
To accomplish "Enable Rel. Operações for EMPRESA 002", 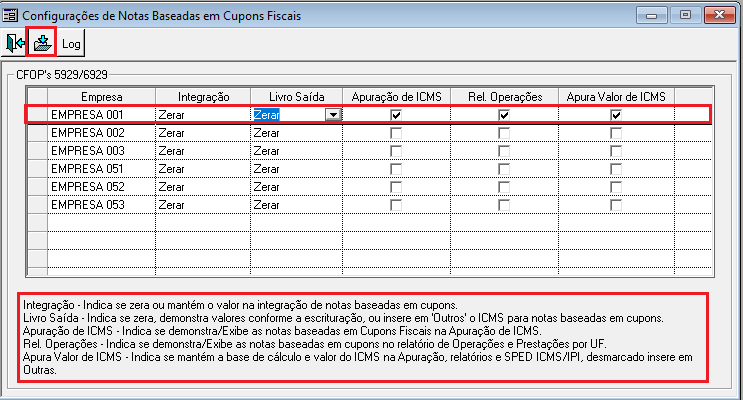I will 504,133.
